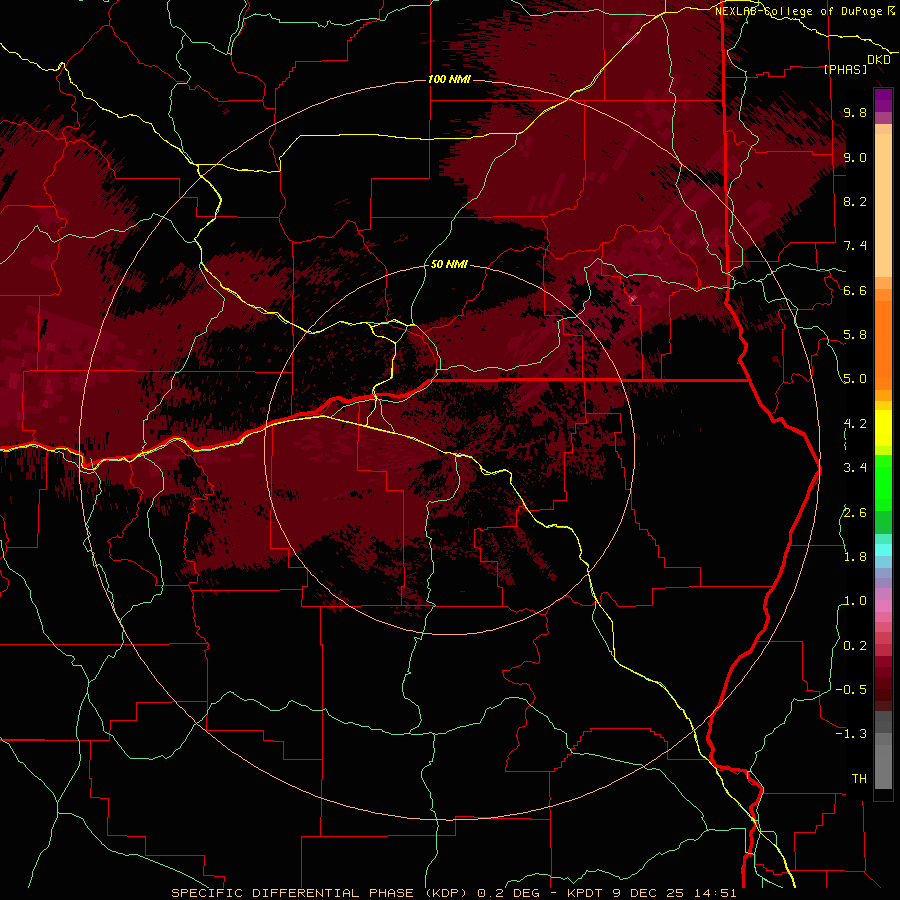Click the 1.8 legend value
This screenshot has height=900, width=900.
pos(855,557)
